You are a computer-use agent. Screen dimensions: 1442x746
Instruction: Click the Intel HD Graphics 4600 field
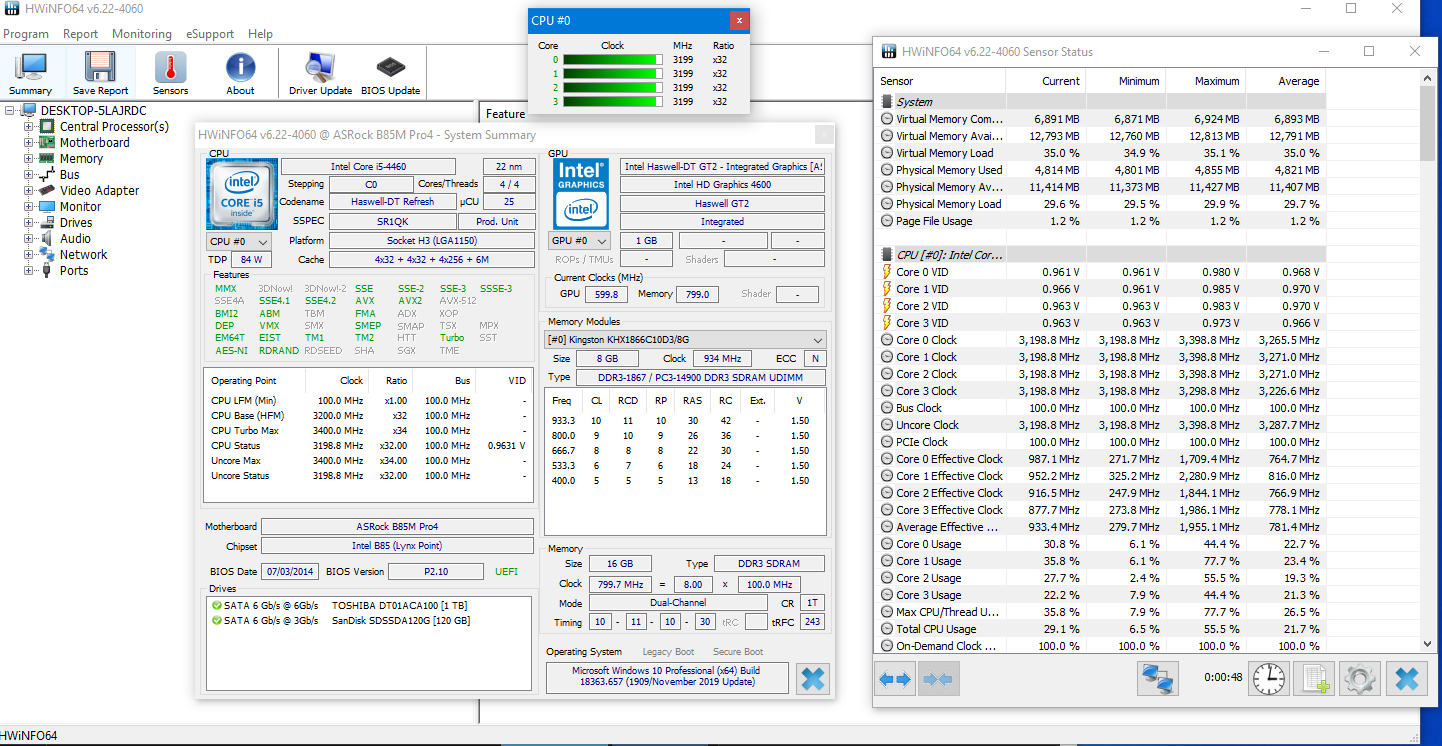coord(722,185)
